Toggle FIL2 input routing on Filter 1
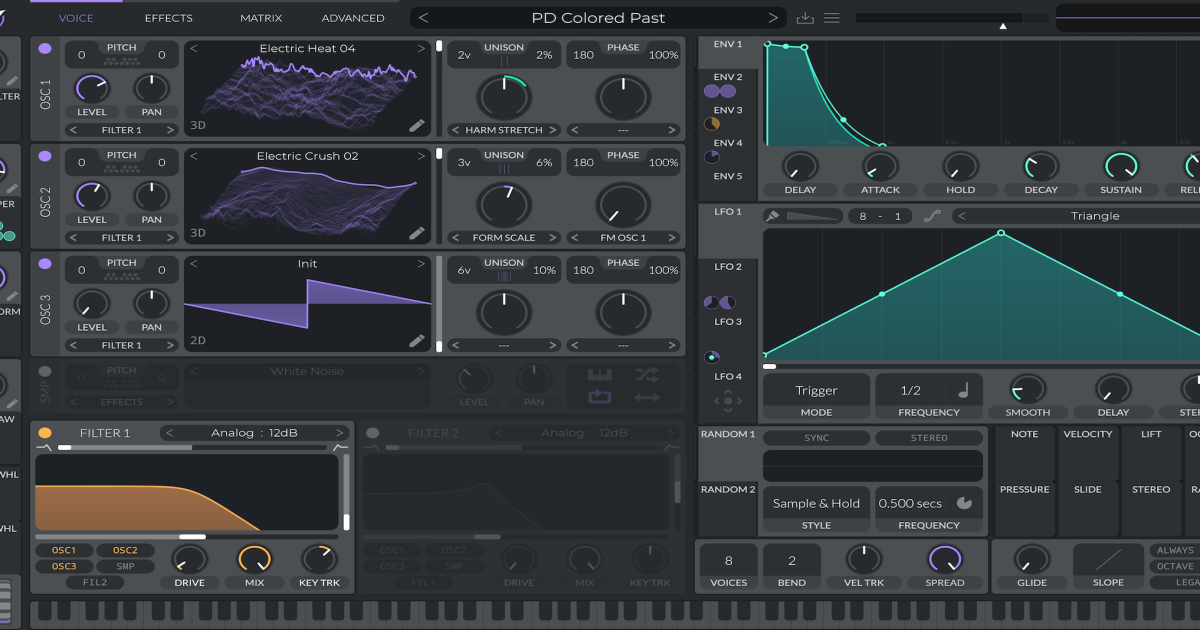 pyautogui.click(x=96, y=582)
